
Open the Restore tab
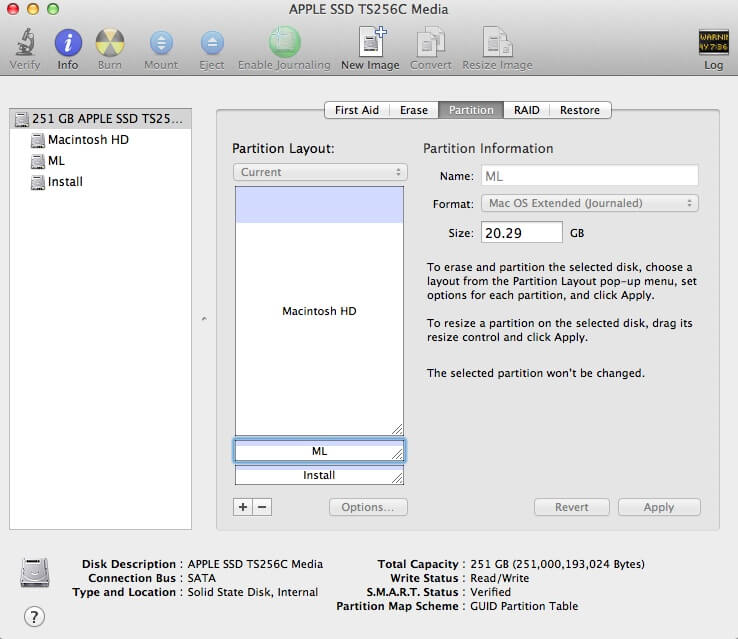(580, 110)
